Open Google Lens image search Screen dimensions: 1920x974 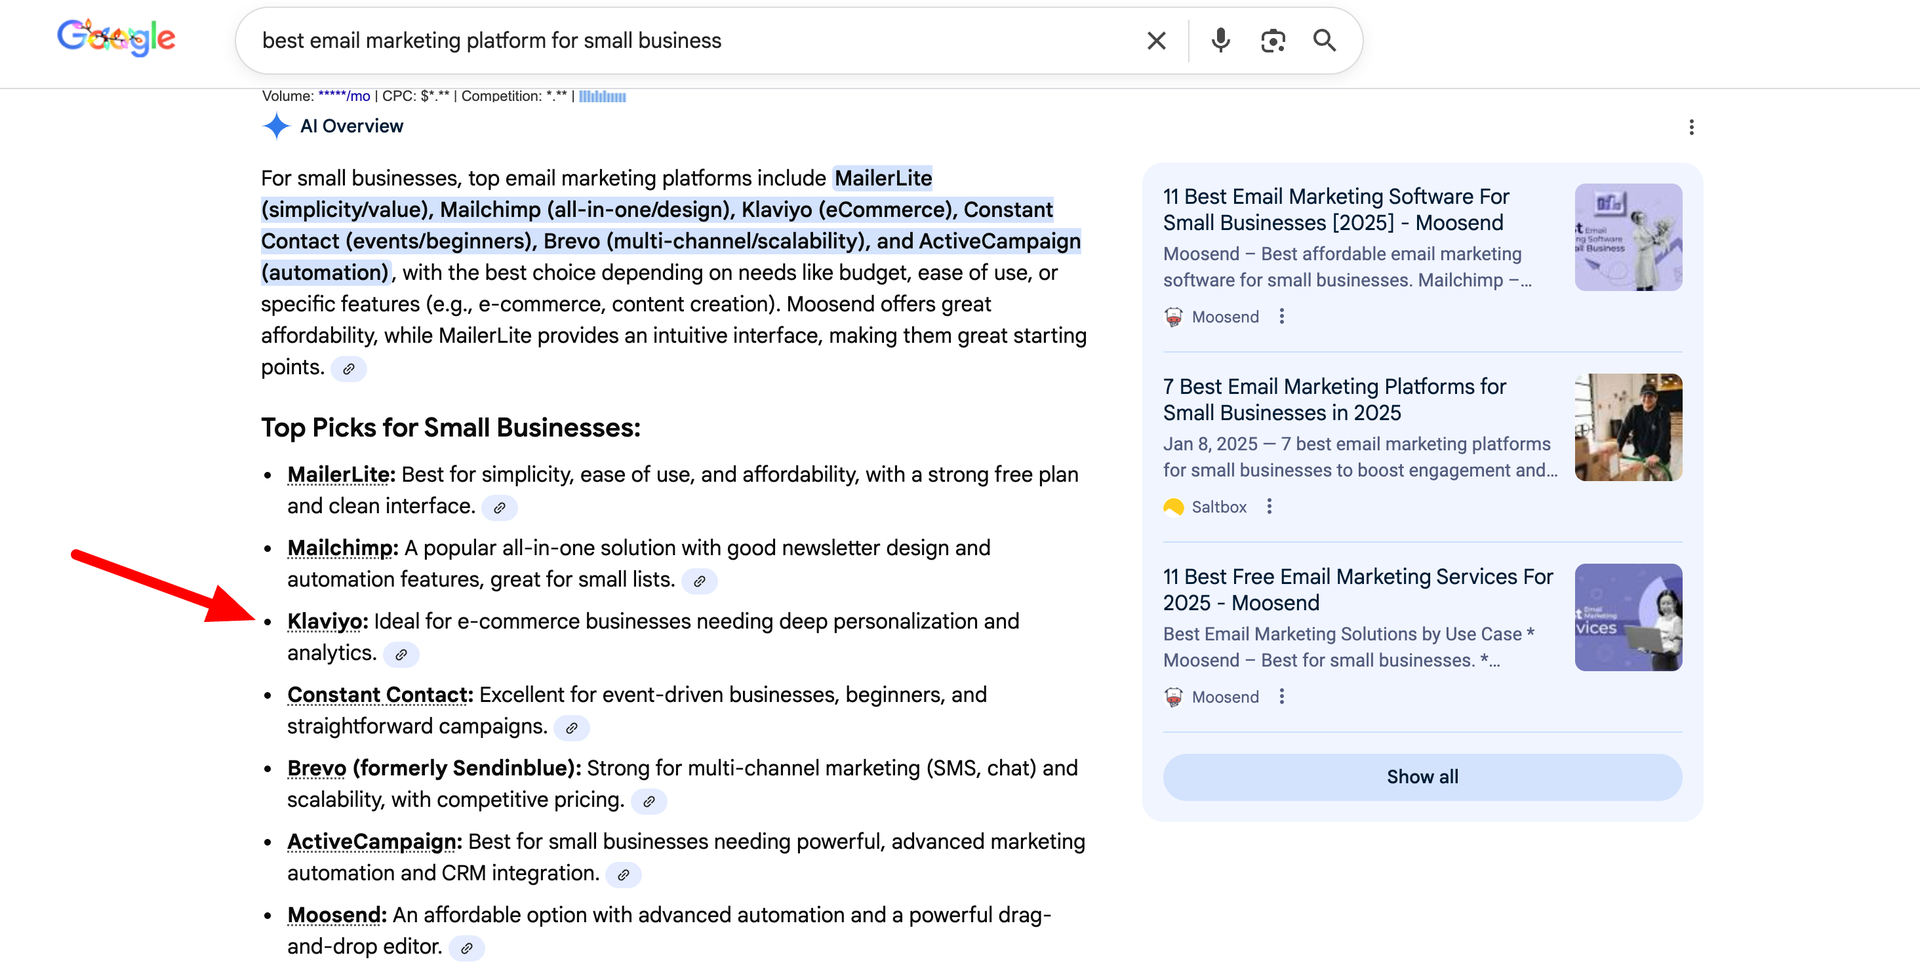(1272, 41)
